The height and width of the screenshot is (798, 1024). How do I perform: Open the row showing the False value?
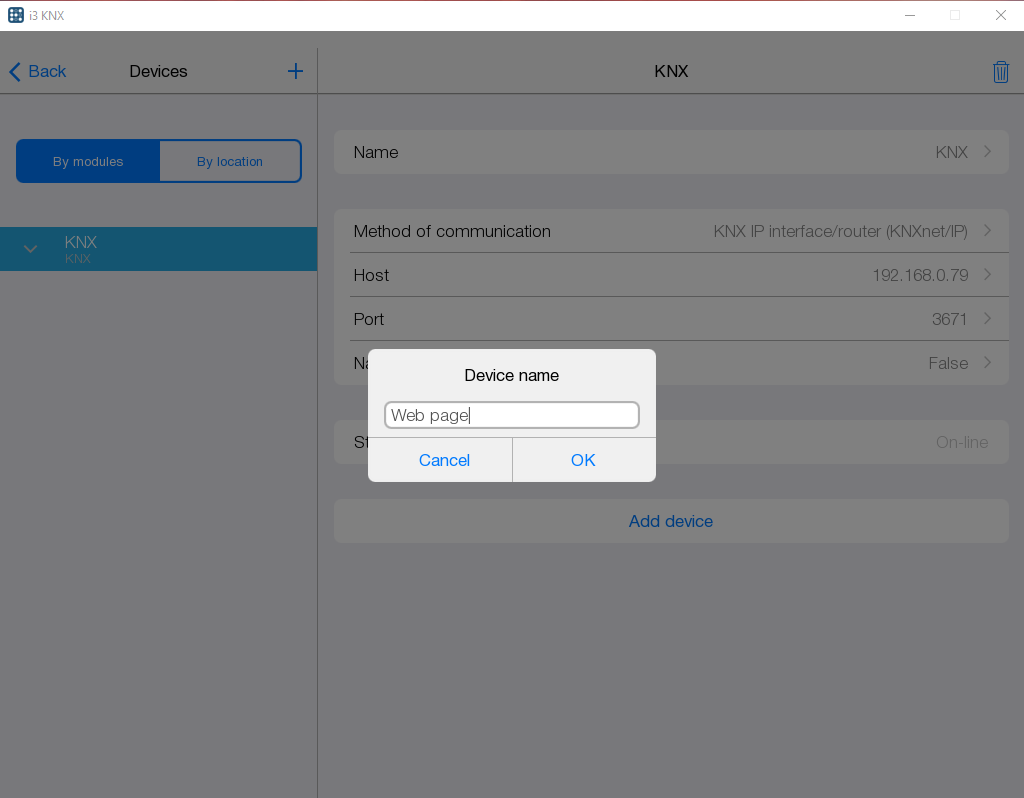986,363
